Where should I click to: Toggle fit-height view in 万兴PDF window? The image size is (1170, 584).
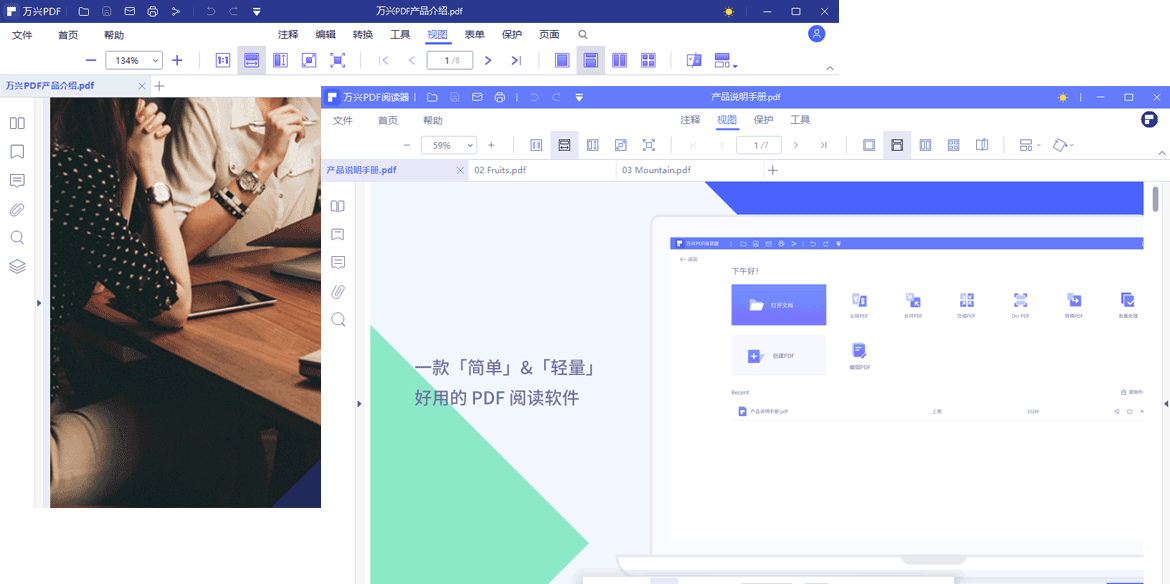click(281, 60)
